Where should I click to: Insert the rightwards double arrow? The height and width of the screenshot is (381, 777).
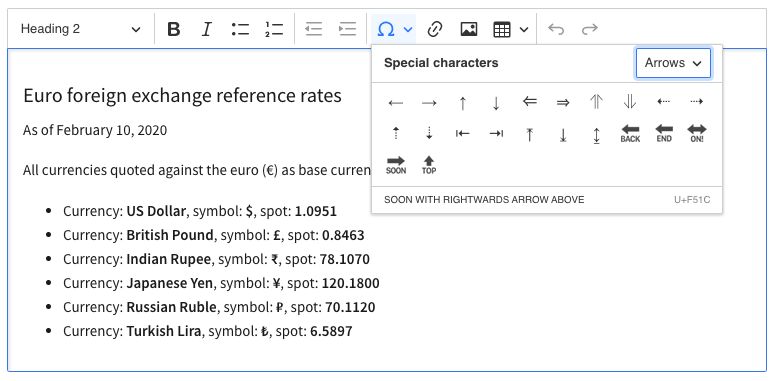pyautogui.click(x=563, y=102)
